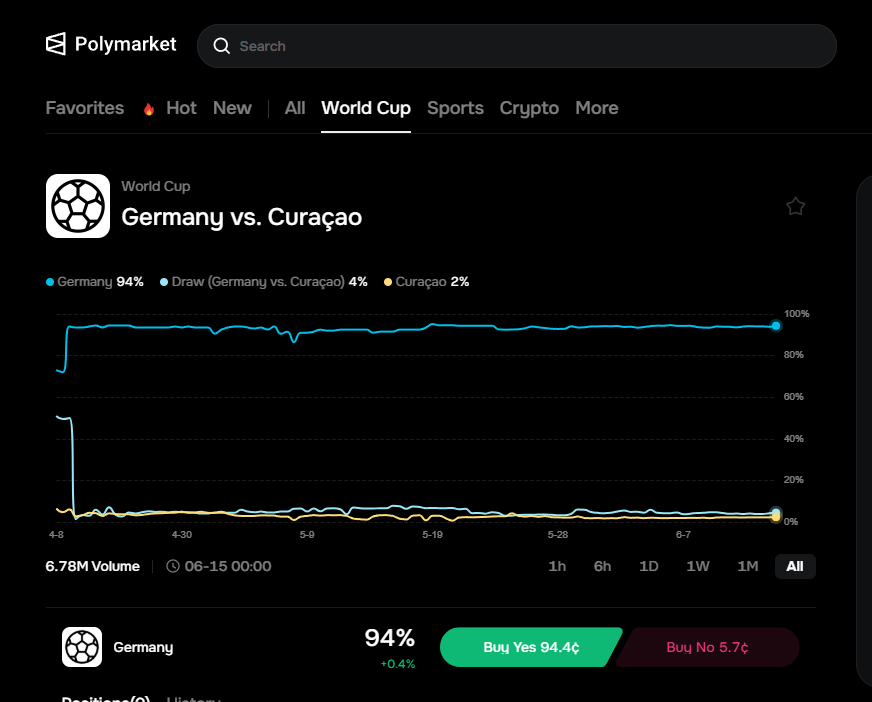This screenshot has width=872, height=702.
Task: Click the Germany outcome row name
Action: tap(143, 647)
